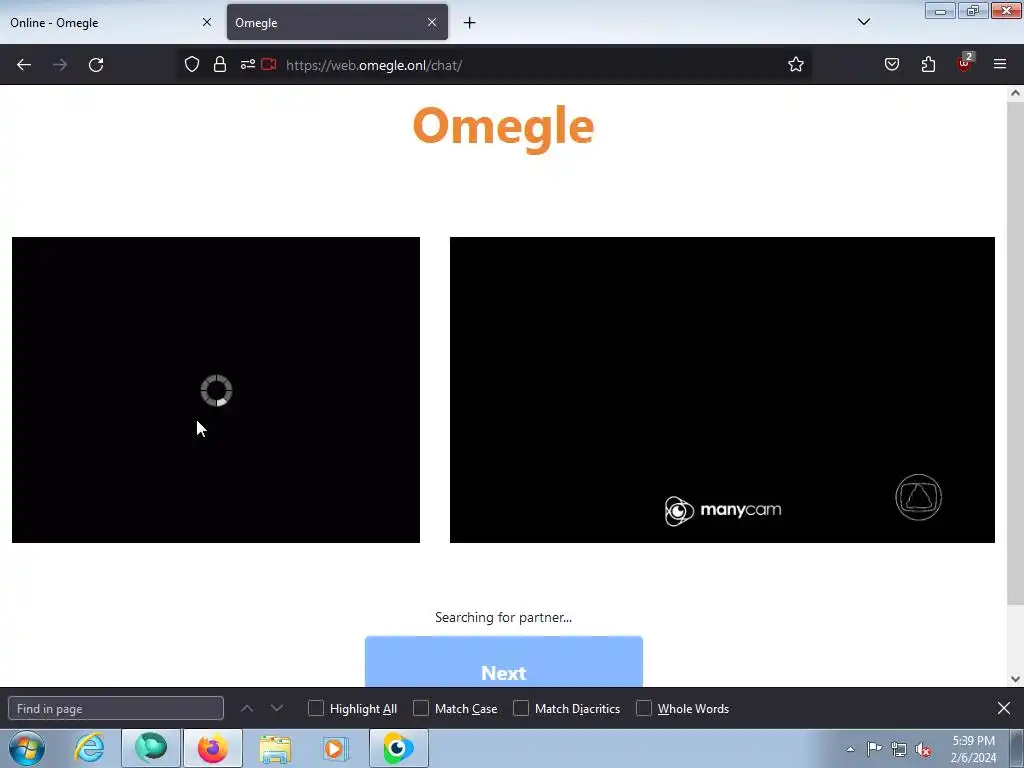Enable Match Case checkbox
Screen dimensions: 1024x768
click(421, 709)
